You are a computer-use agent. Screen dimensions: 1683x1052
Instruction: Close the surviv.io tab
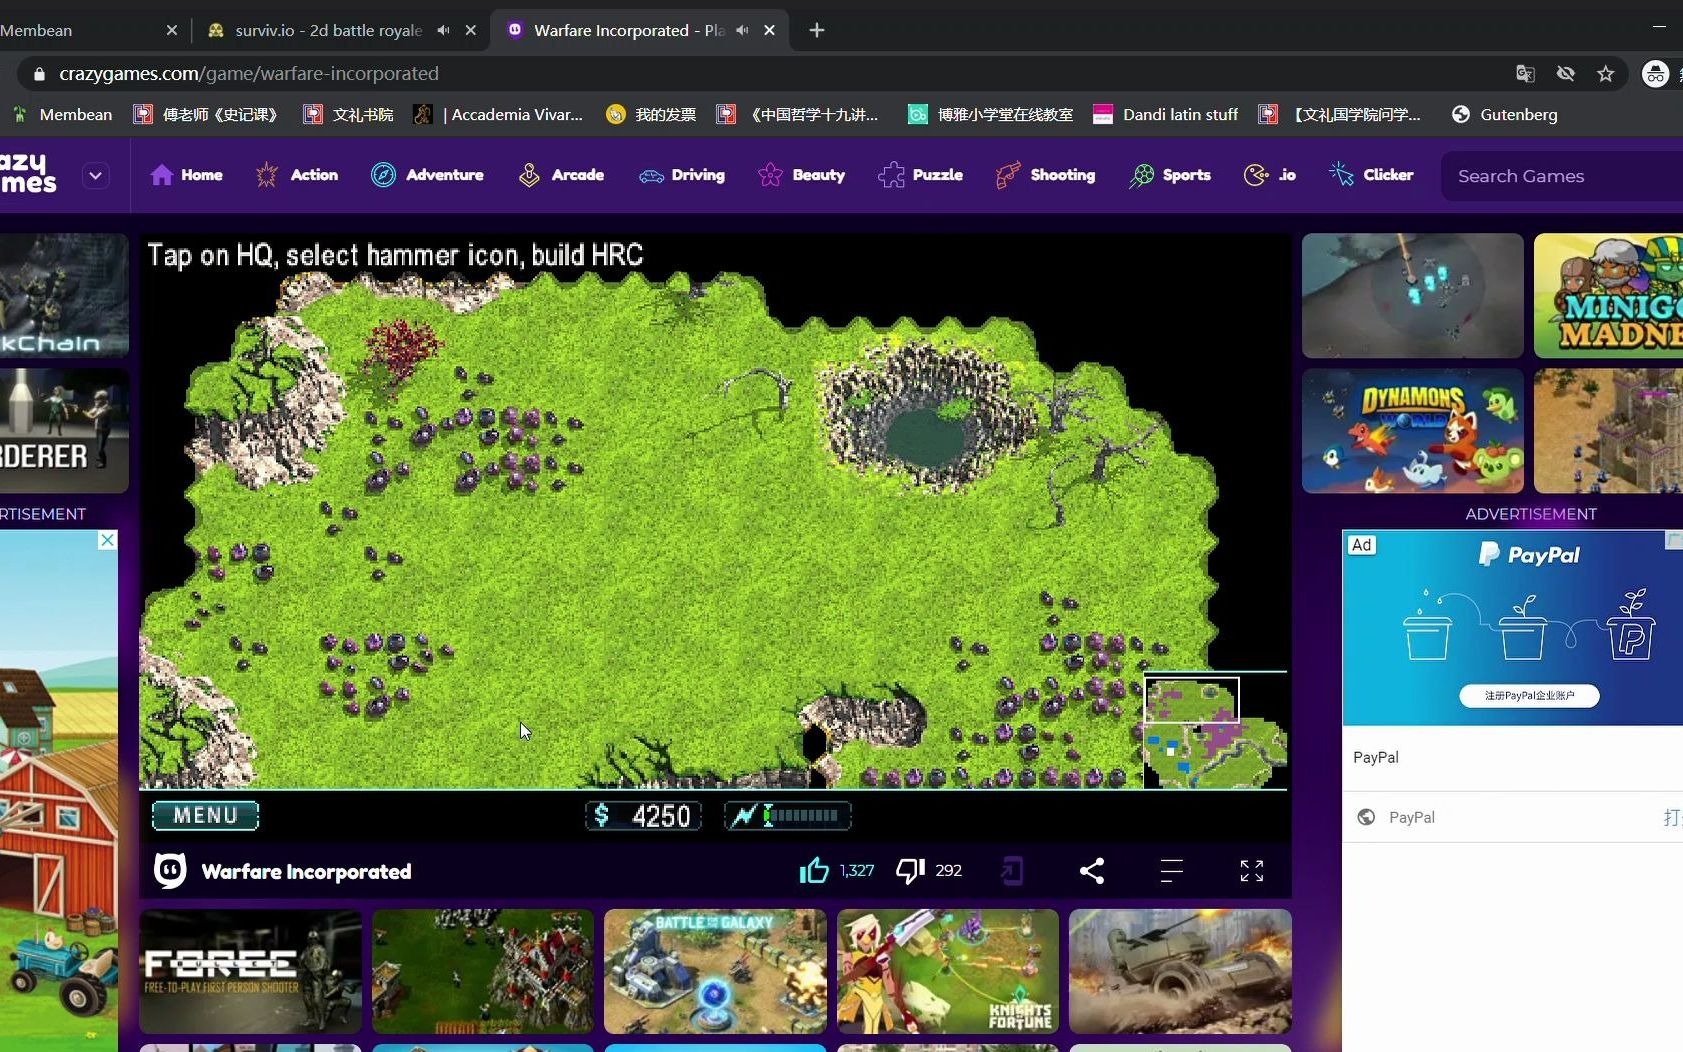coord(471,30)
